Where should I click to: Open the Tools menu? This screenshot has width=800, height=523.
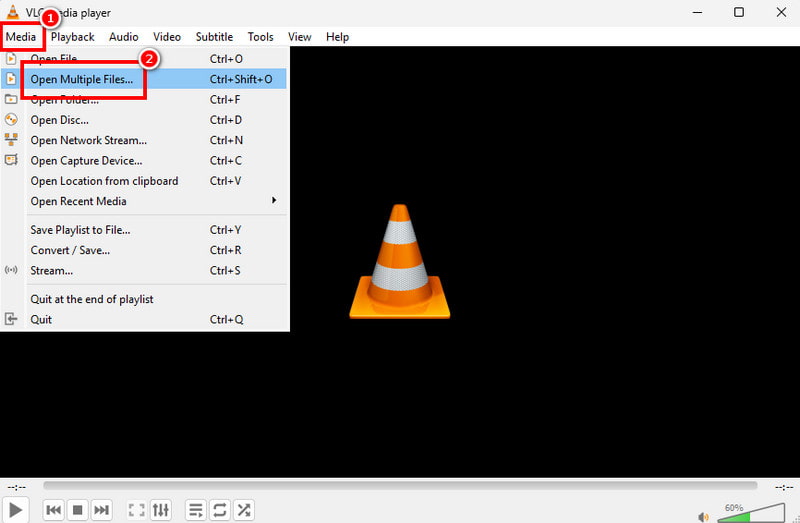click(x=260, y=37)
